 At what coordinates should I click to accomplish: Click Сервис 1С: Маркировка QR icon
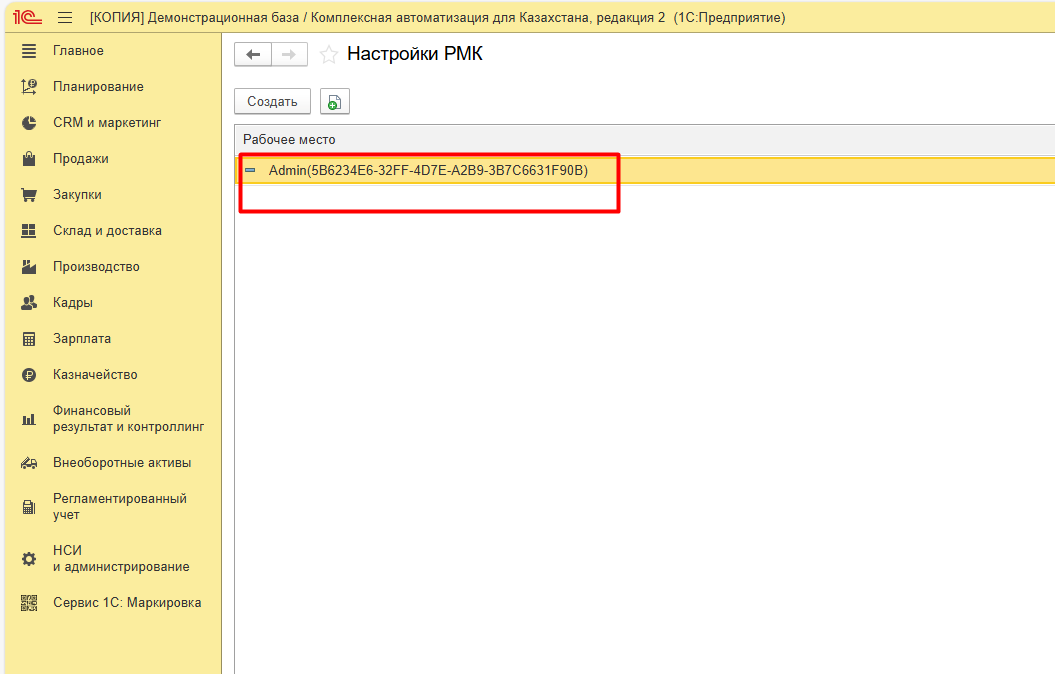click(x=29, y=603)
